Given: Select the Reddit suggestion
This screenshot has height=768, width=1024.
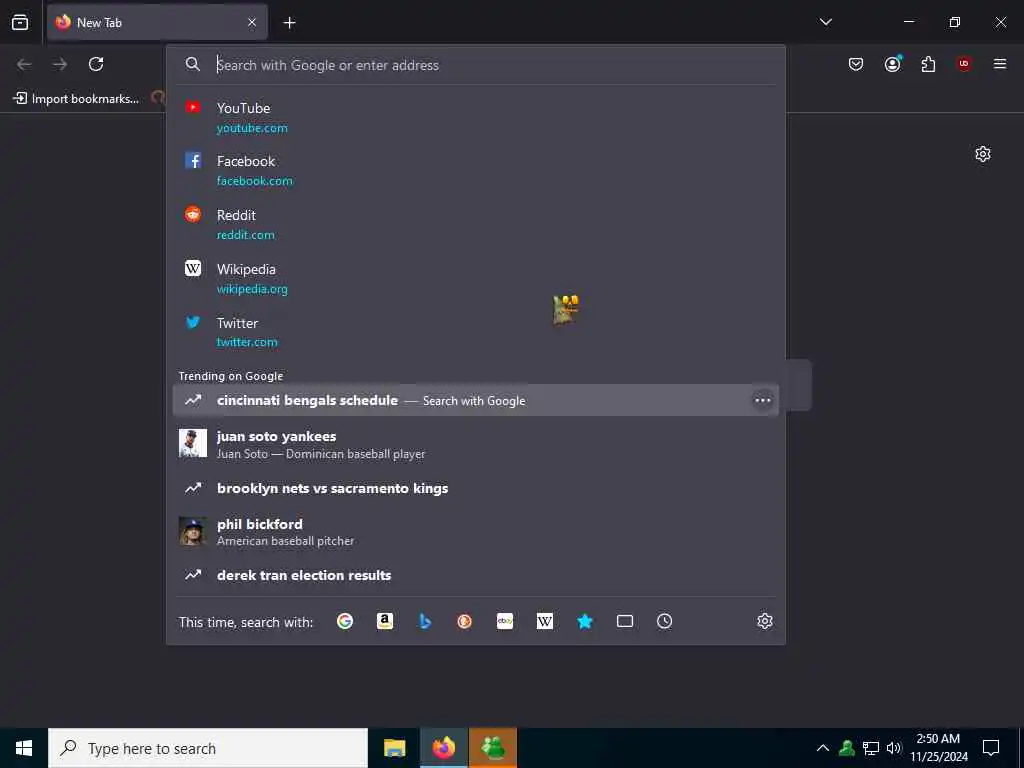Looking at the screenshot, I should (x=475, y=224).
